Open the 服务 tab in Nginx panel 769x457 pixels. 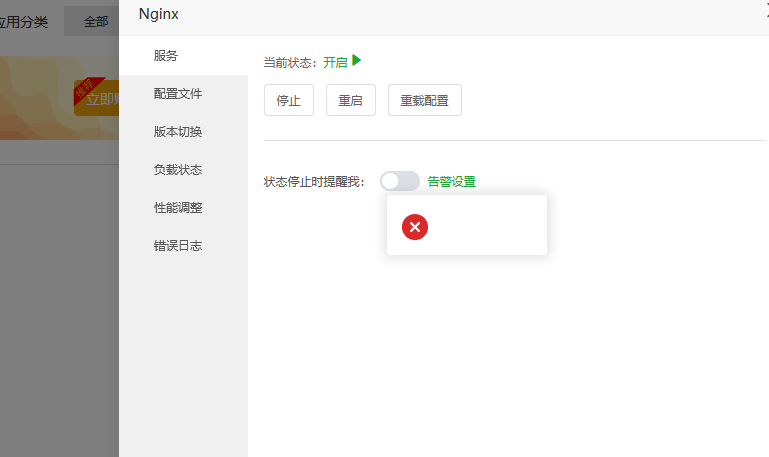pyautogui.click(x=183, y=55)
